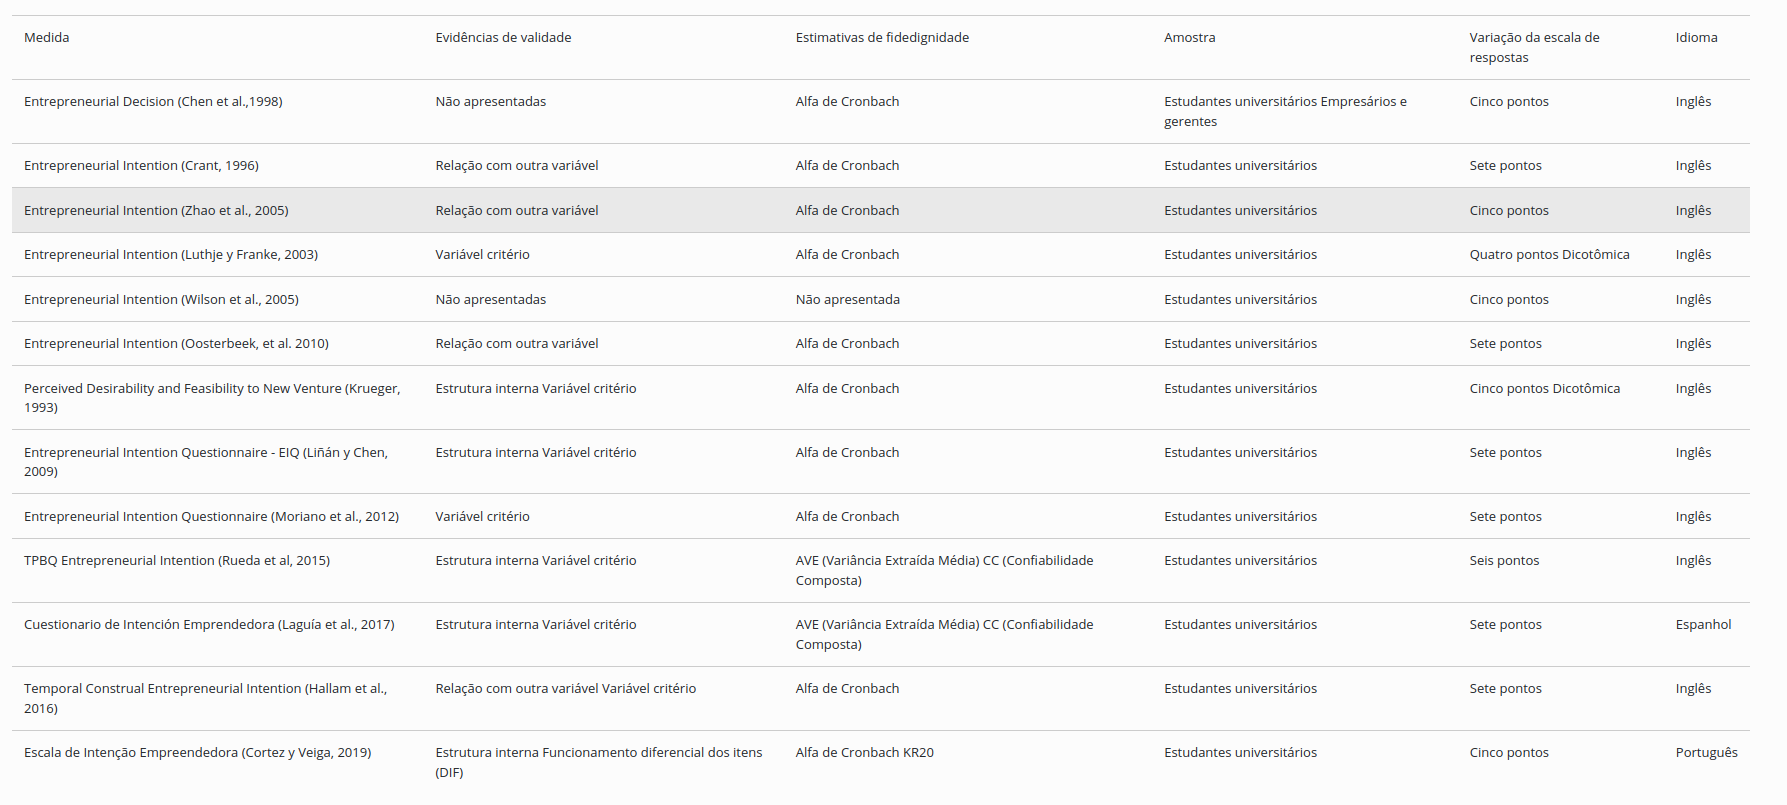
Task: Click the 'Português' language cell
Action: coord(1706,753)
